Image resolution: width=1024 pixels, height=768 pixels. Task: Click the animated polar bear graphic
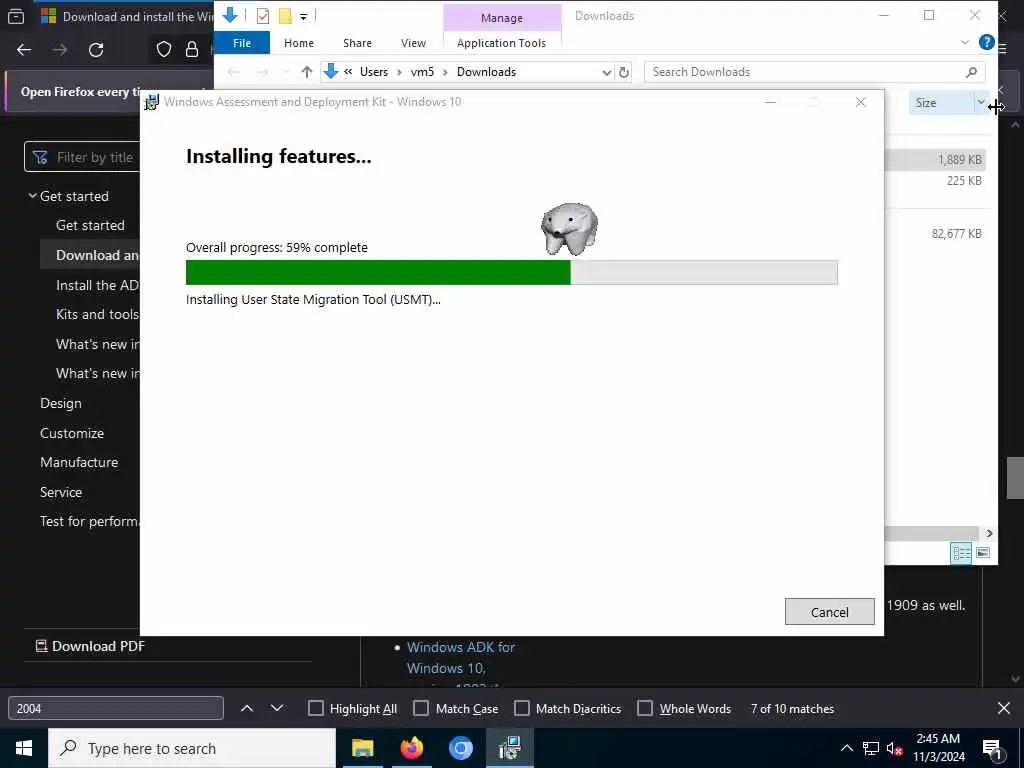pyautogui.click(x=569, y=229)
